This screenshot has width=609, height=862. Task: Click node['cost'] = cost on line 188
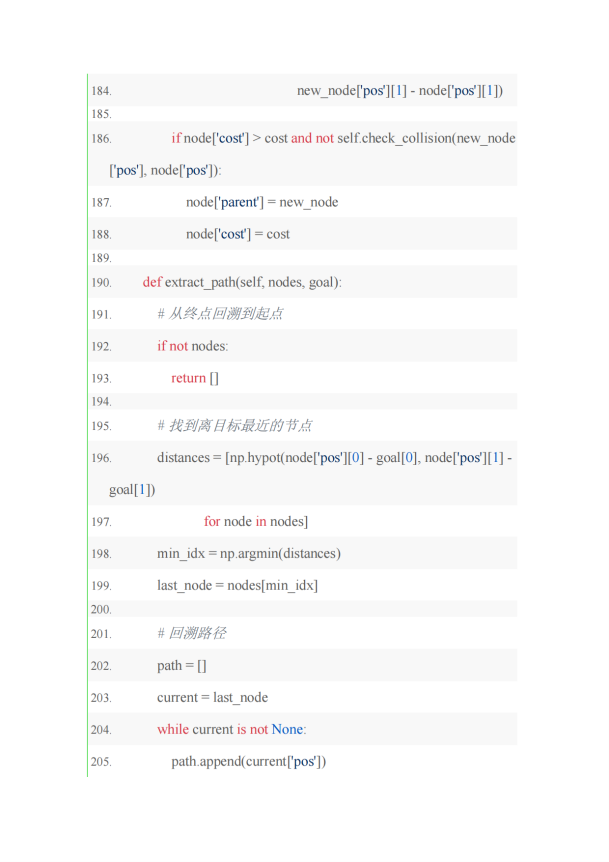click(x=237, y=234)
